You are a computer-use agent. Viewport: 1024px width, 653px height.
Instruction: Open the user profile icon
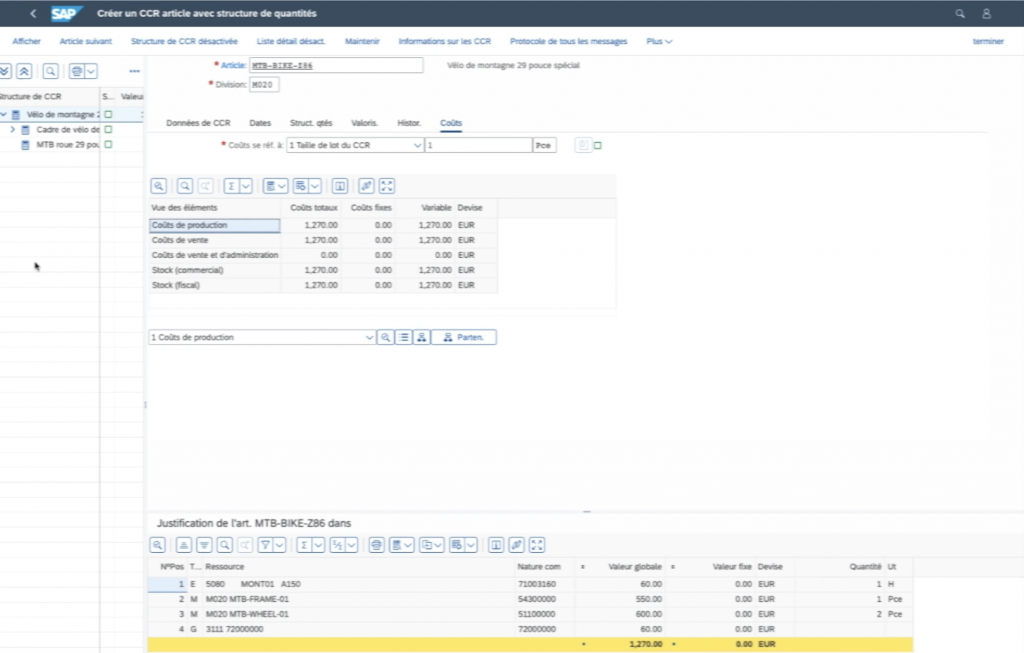pyautogui.click(x=987, y=14)
